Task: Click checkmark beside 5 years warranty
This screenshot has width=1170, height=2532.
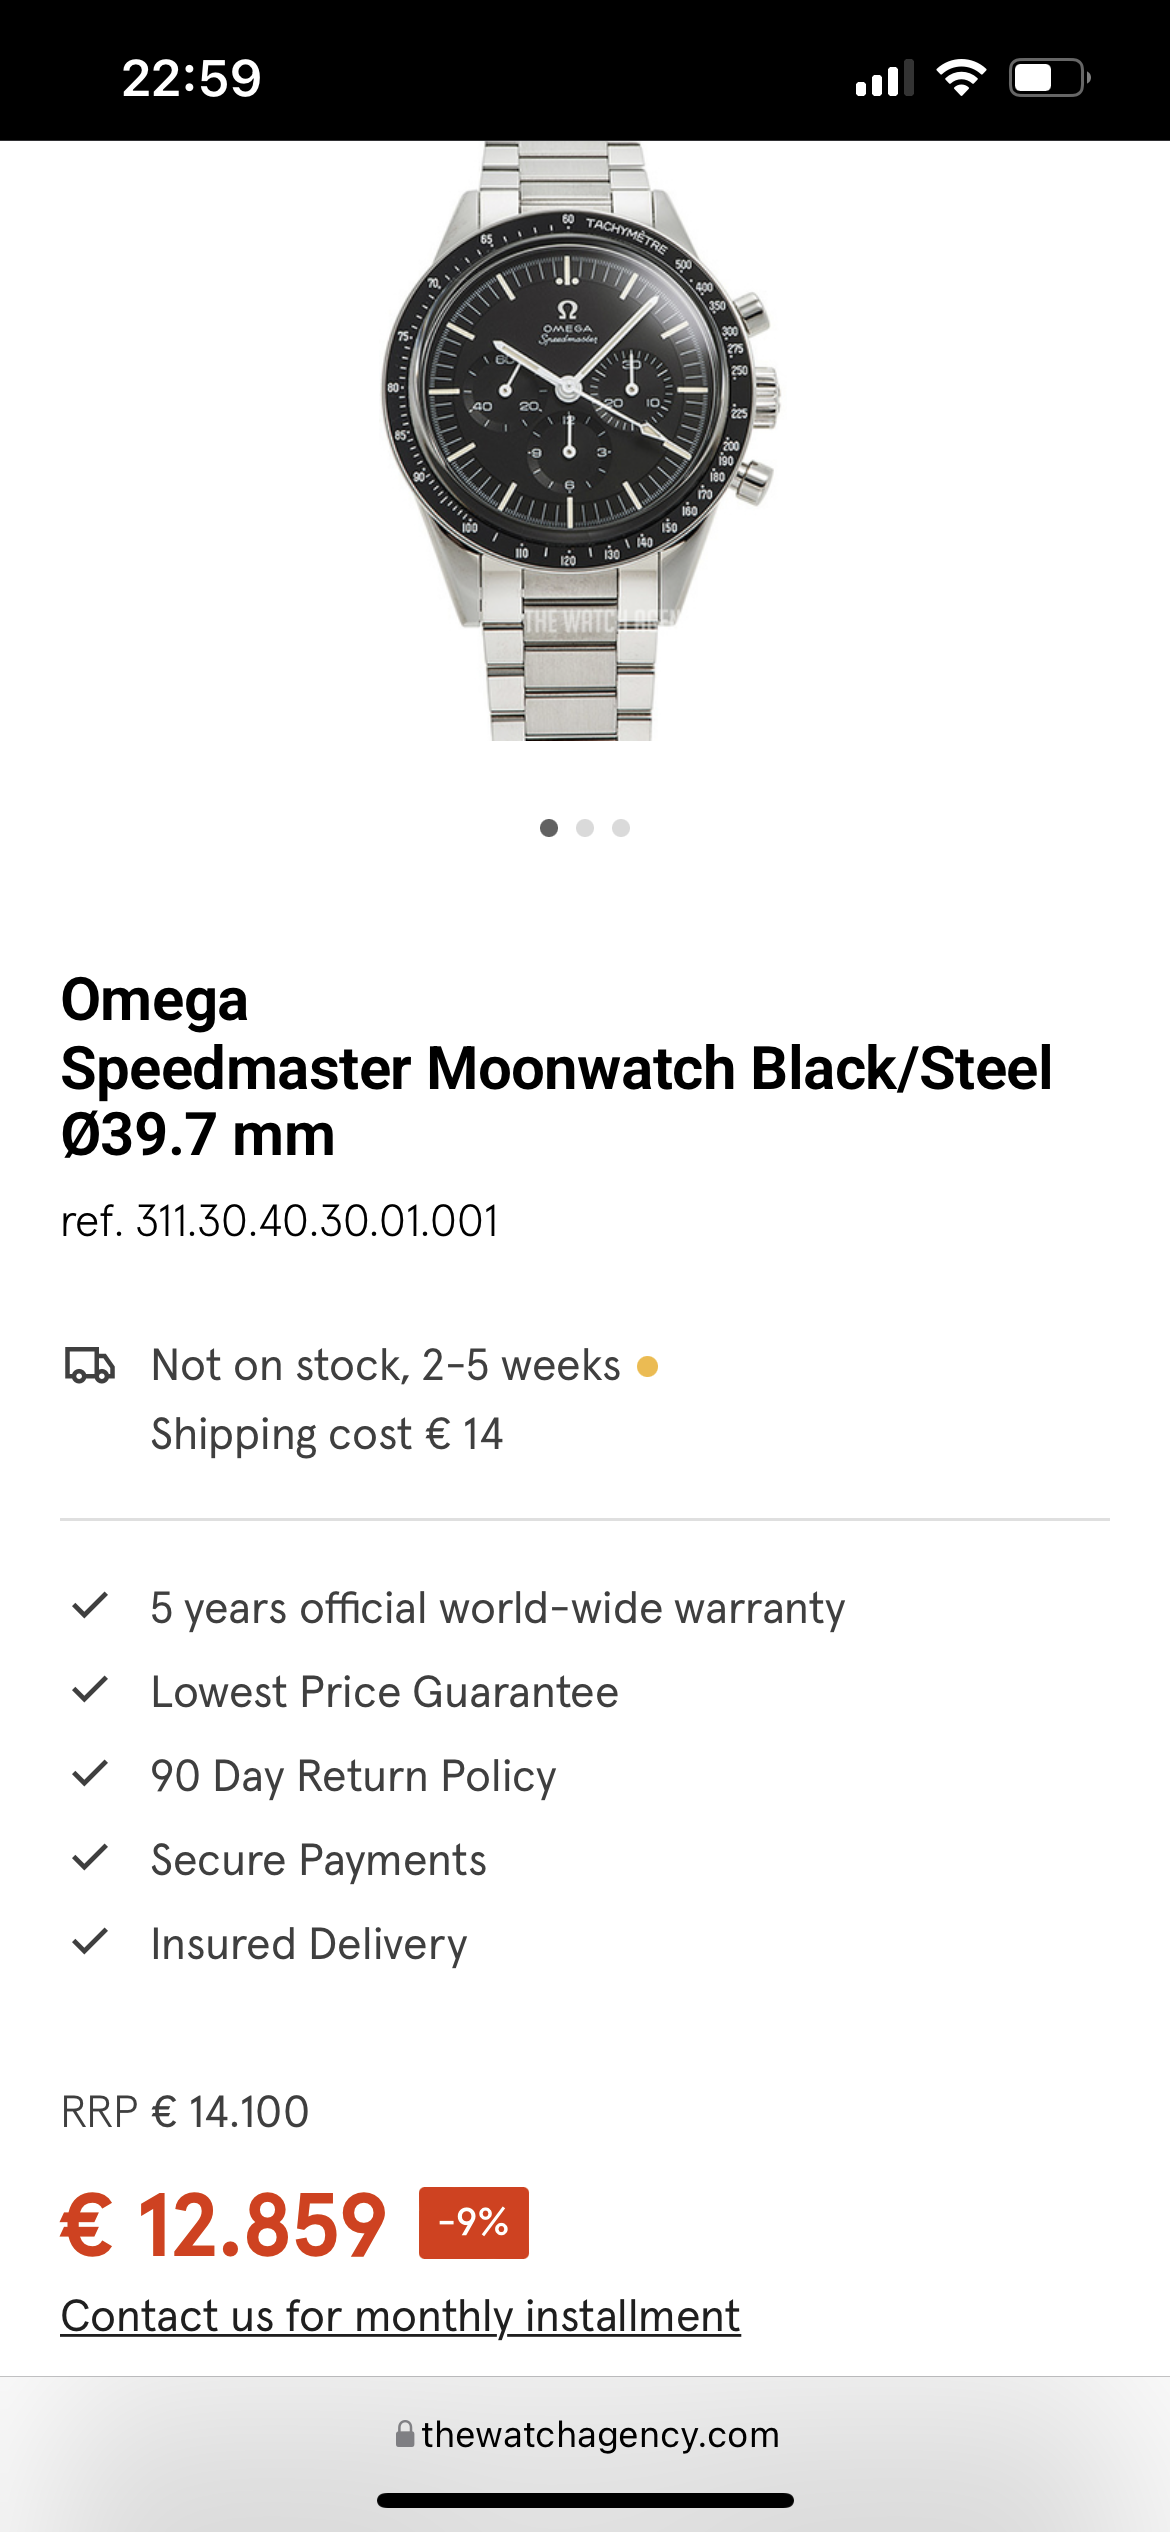Action: point(90,1606)
